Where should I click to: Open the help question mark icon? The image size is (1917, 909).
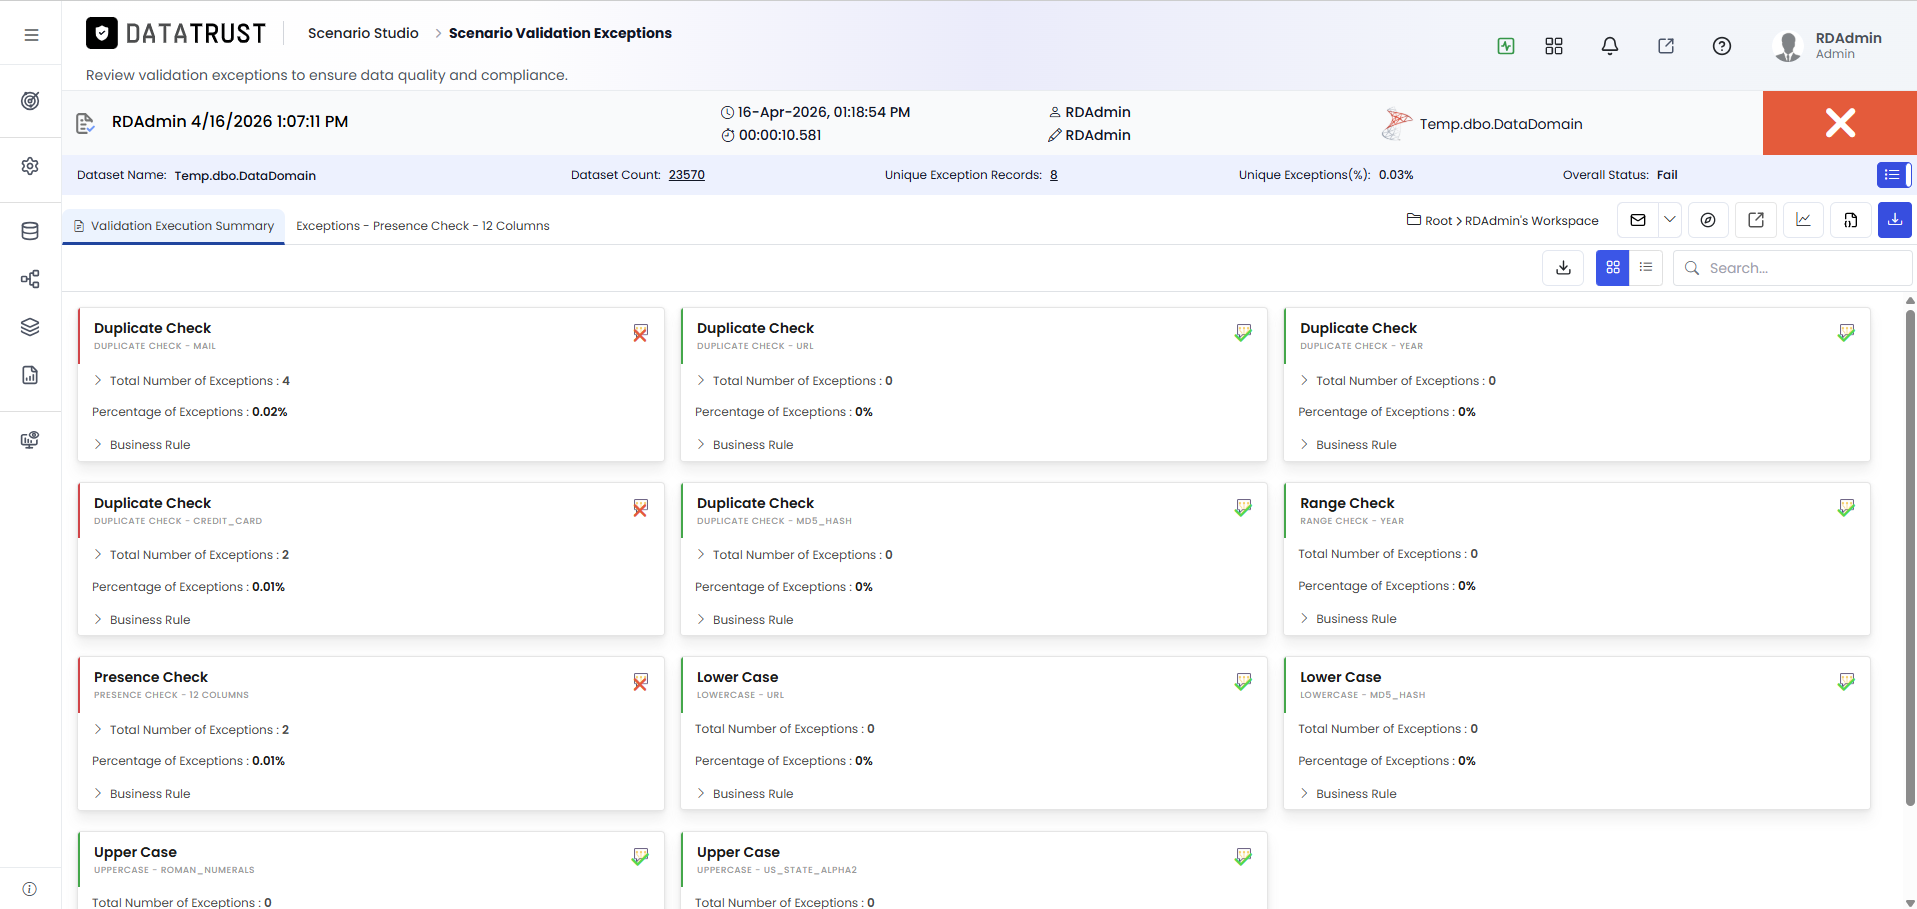pos(1722,46)
